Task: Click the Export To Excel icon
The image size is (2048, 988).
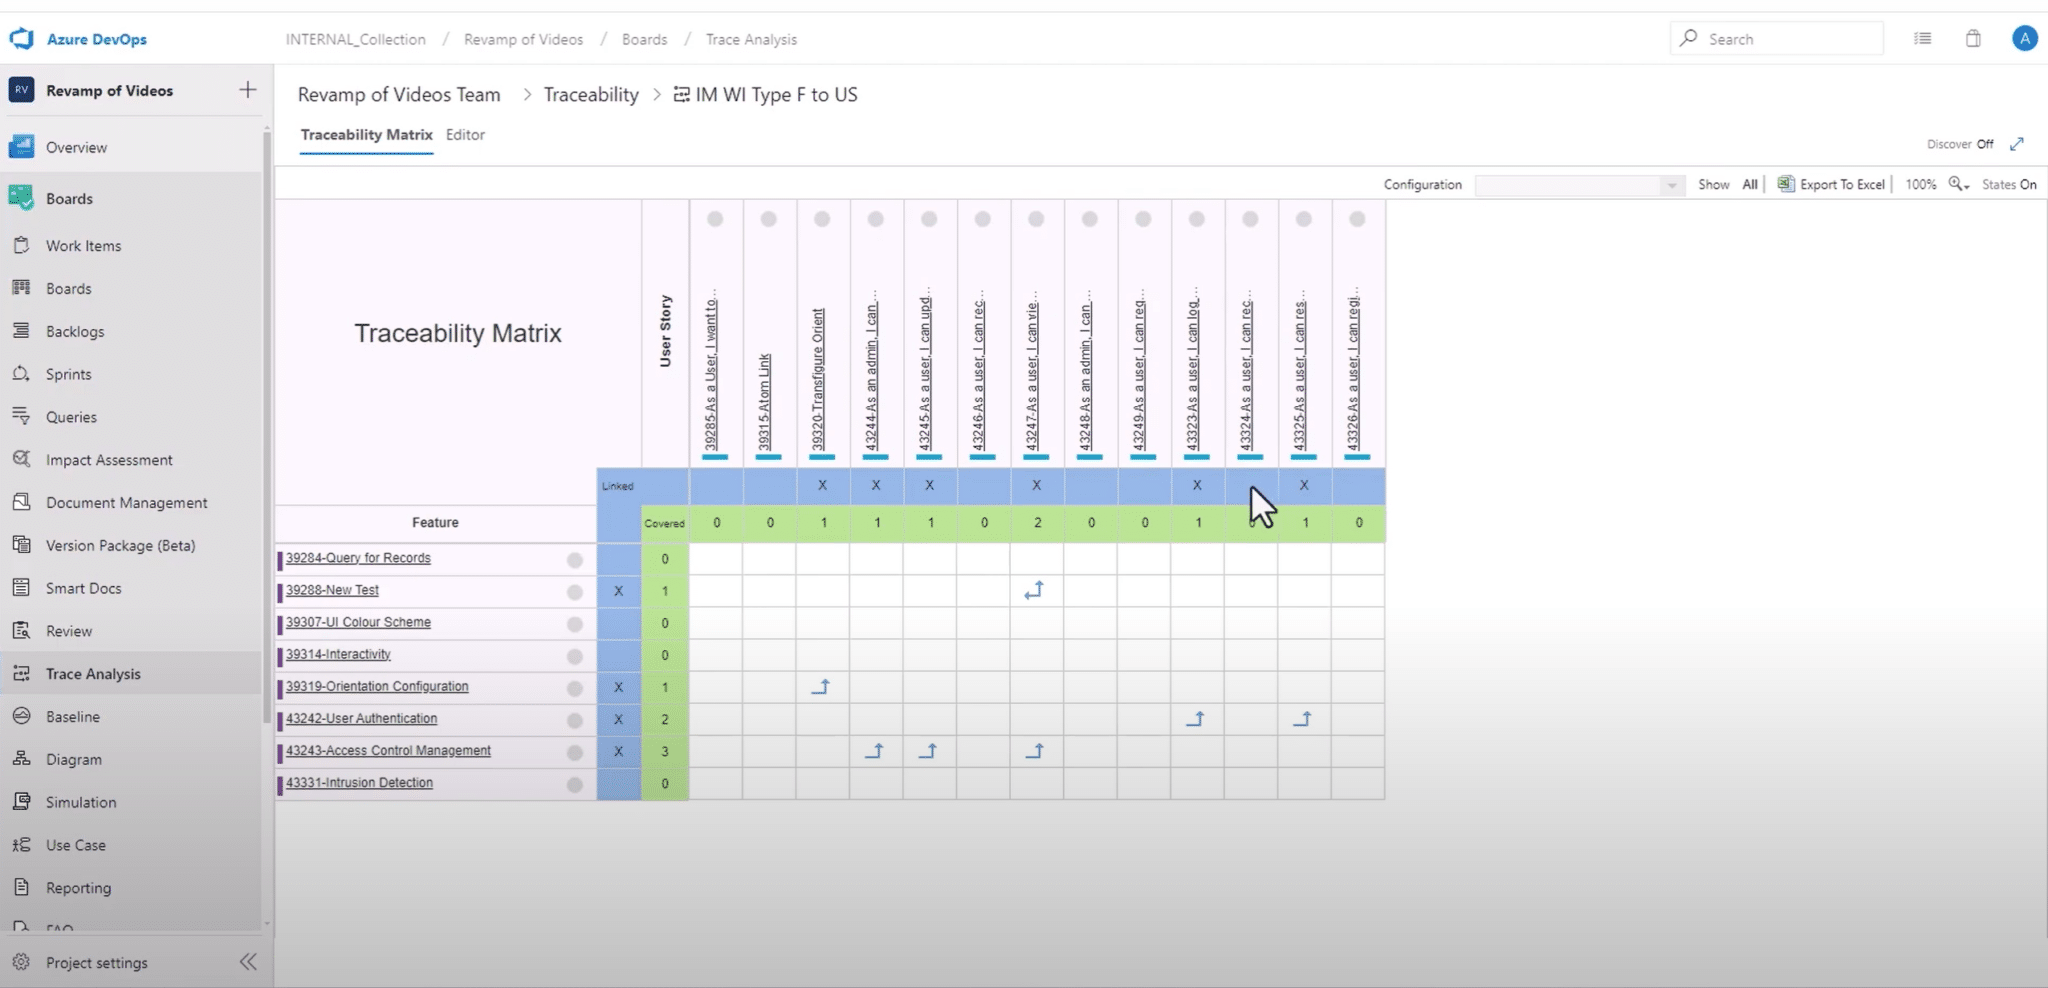Action: point(1786,184)
